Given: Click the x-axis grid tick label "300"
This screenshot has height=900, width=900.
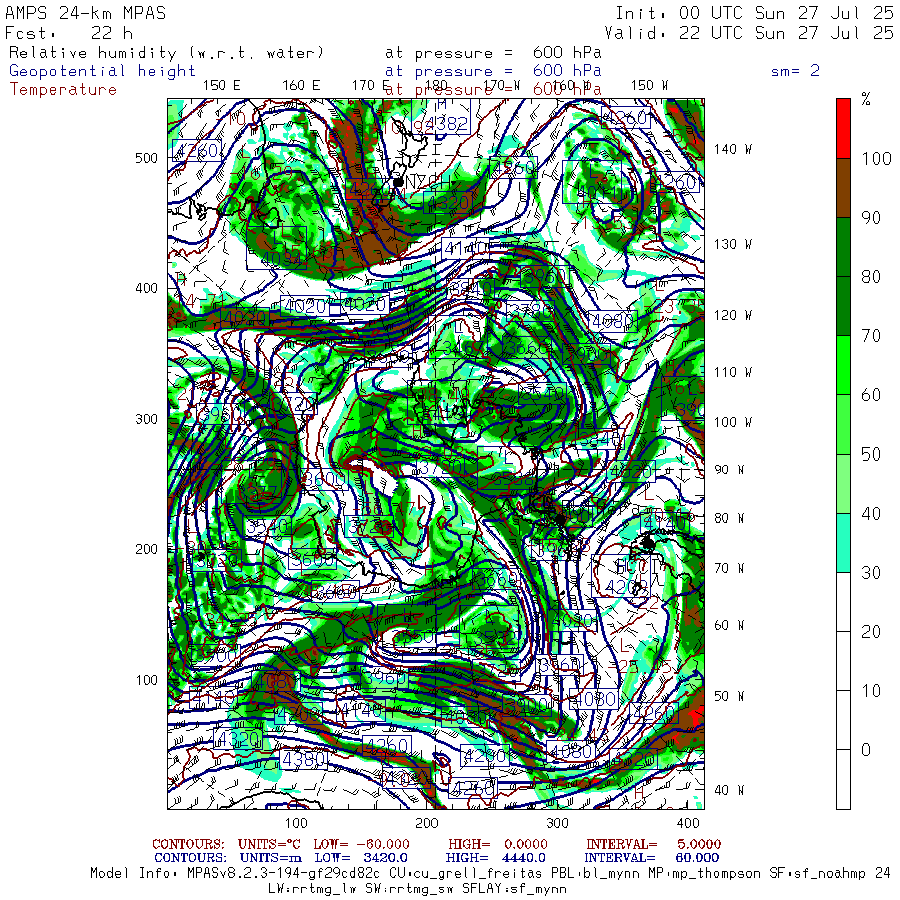Looking at the screenshot, I should (x=557, y=824).
